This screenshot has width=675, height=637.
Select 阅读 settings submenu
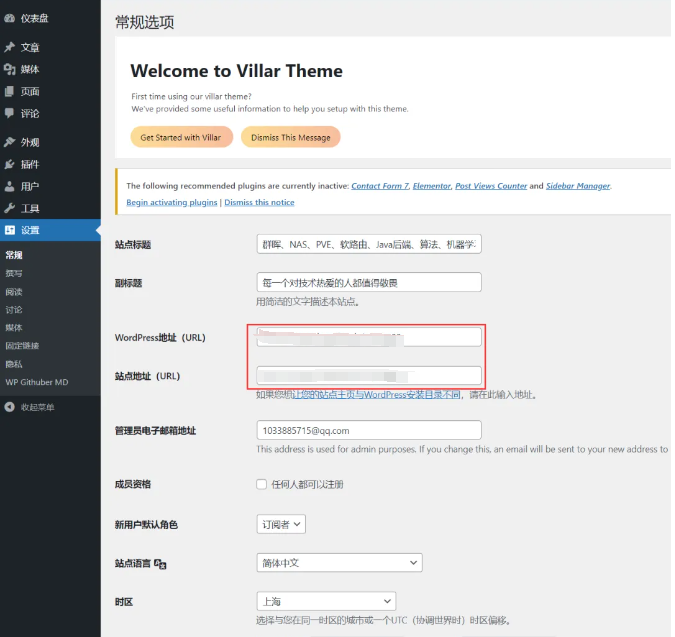click(14, 292)
